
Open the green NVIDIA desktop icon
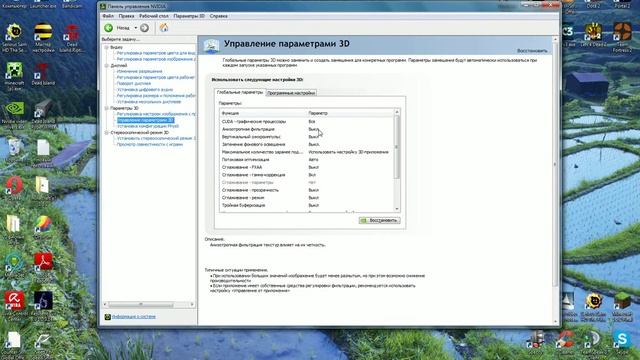(14, 109)
